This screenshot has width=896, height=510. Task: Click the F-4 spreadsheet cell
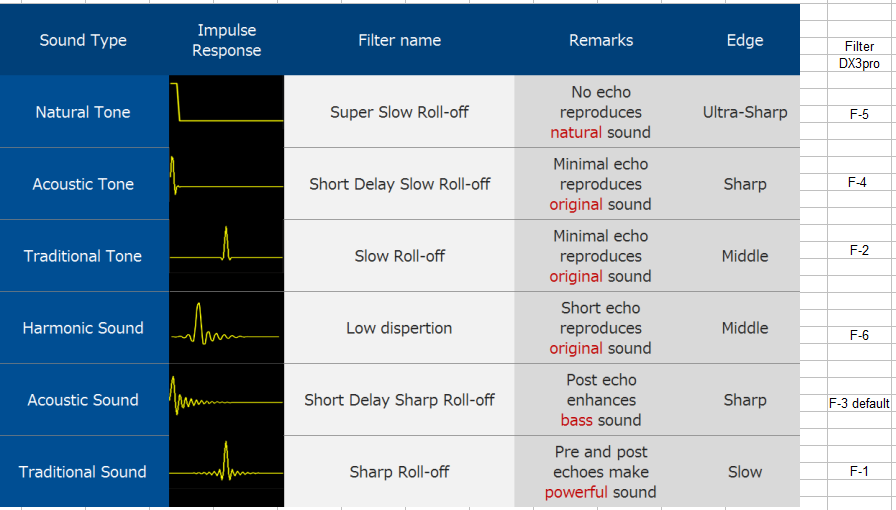[857, 182]
